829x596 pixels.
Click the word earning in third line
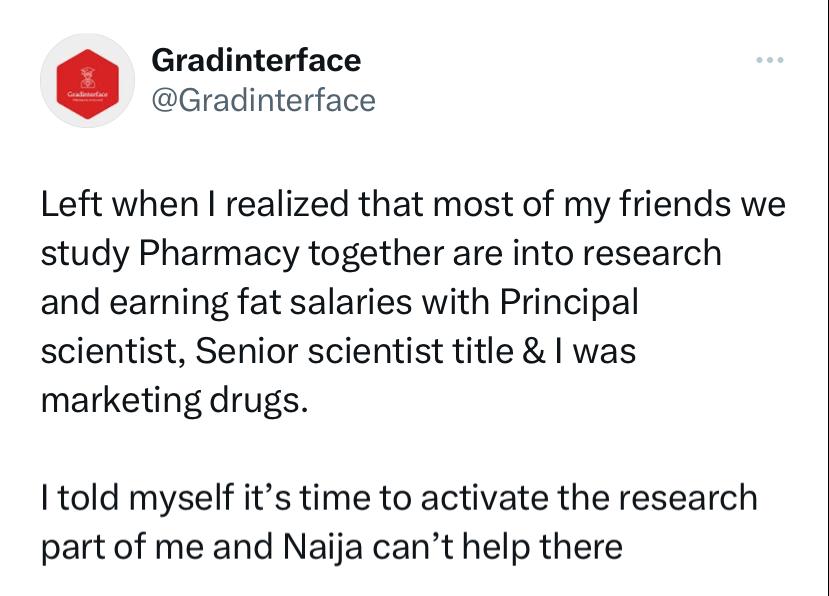click(x=169, y=303)
